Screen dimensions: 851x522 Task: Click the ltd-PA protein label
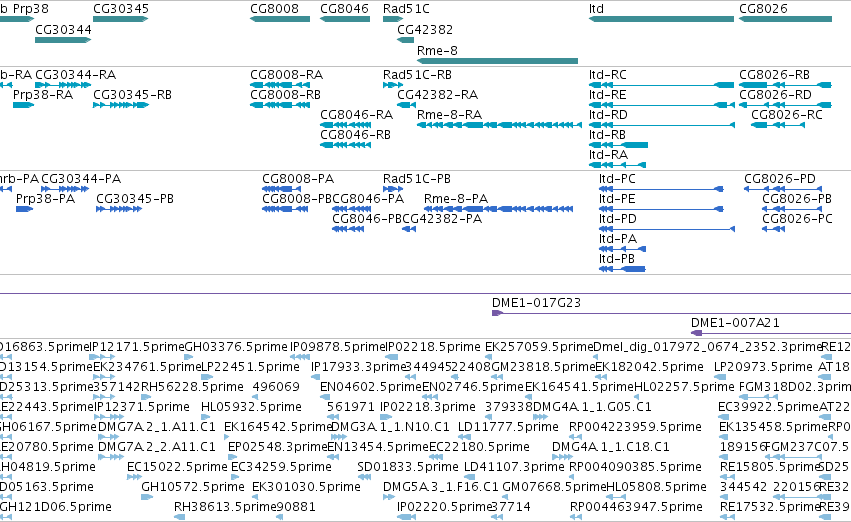point(618,239)
